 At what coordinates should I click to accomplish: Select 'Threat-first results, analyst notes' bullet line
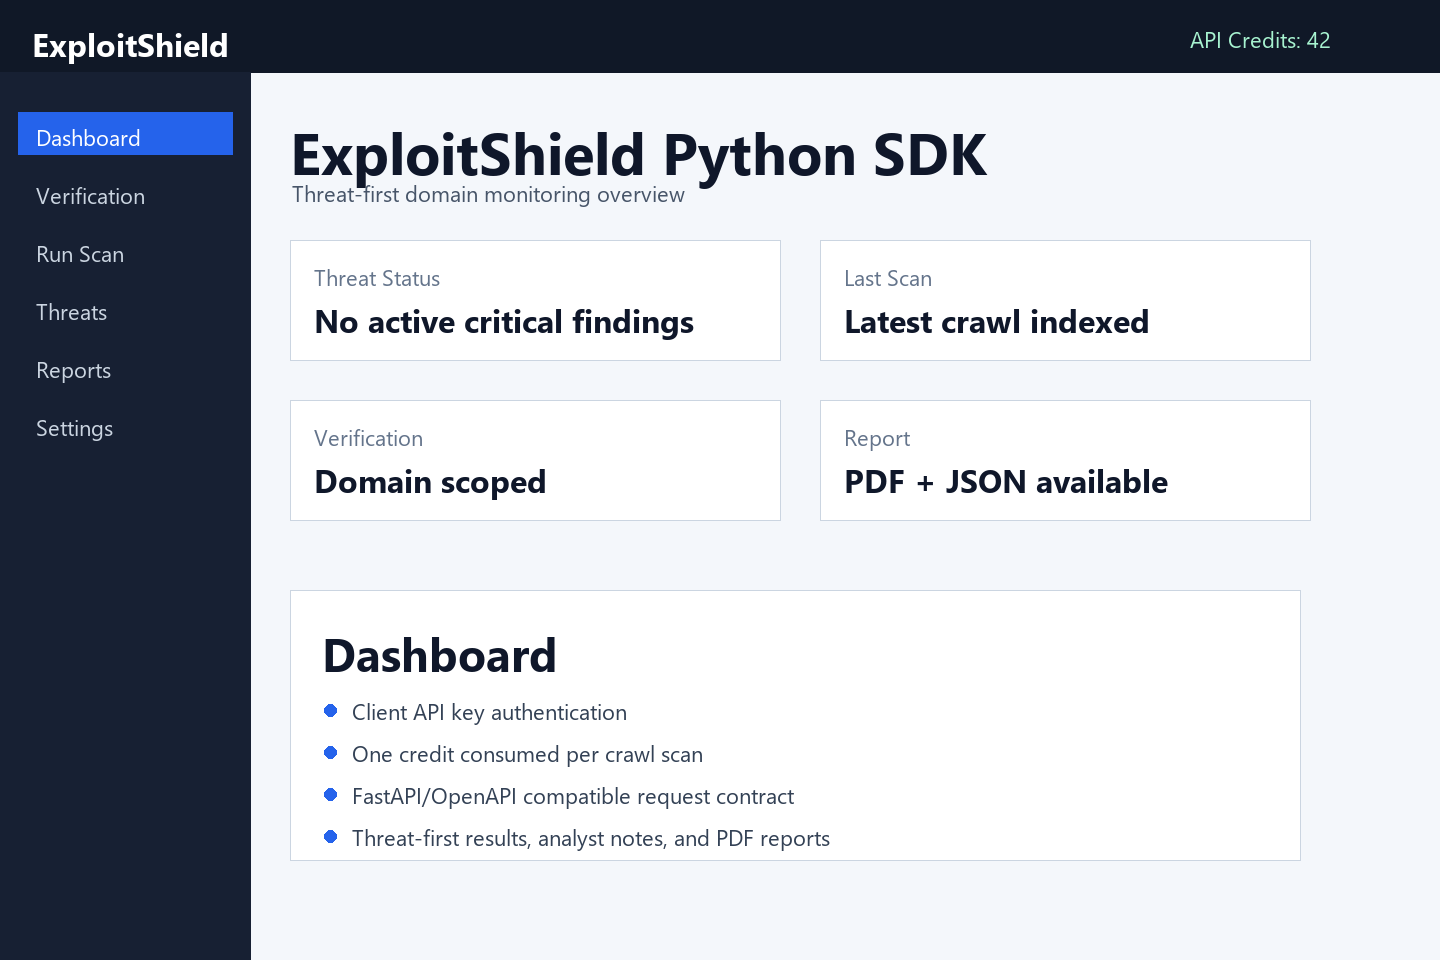click(x=591, y=838)
